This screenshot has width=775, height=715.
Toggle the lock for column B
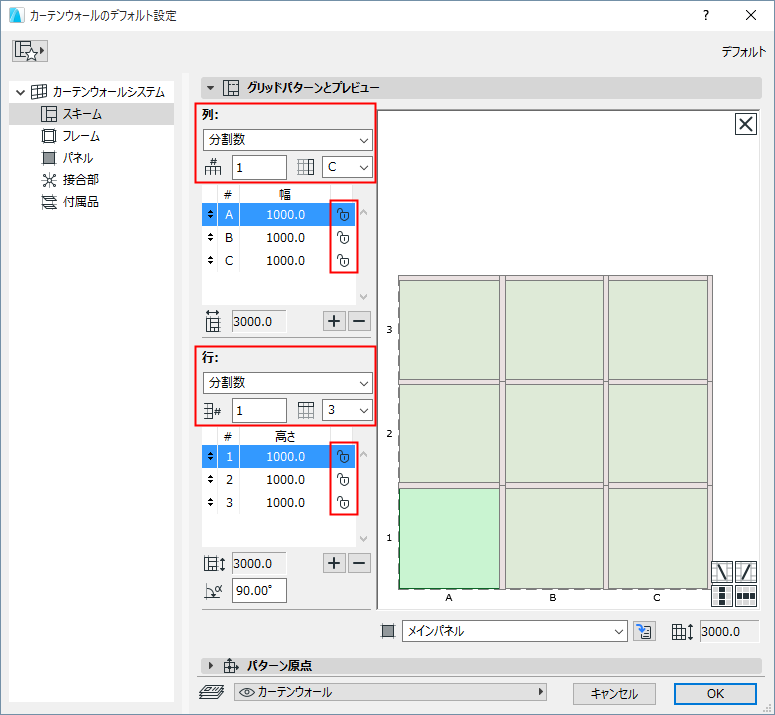pyautogui.click(x=343, y=238)
